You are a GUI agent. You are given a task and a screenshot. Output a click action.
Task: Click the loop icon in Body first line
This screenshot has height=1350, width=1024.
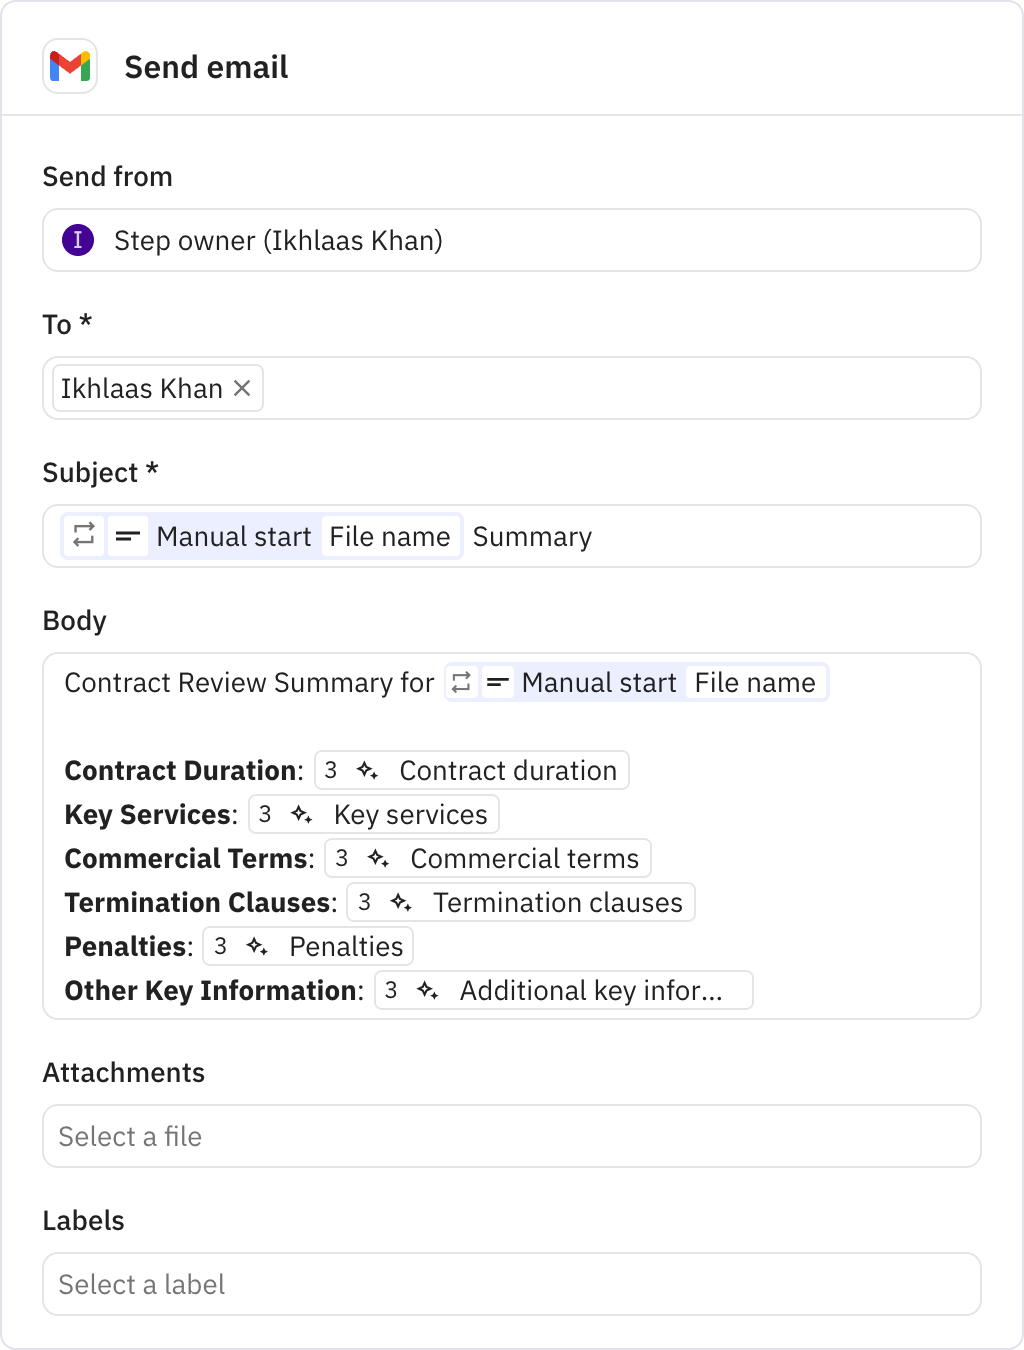[x=461, y=683]
